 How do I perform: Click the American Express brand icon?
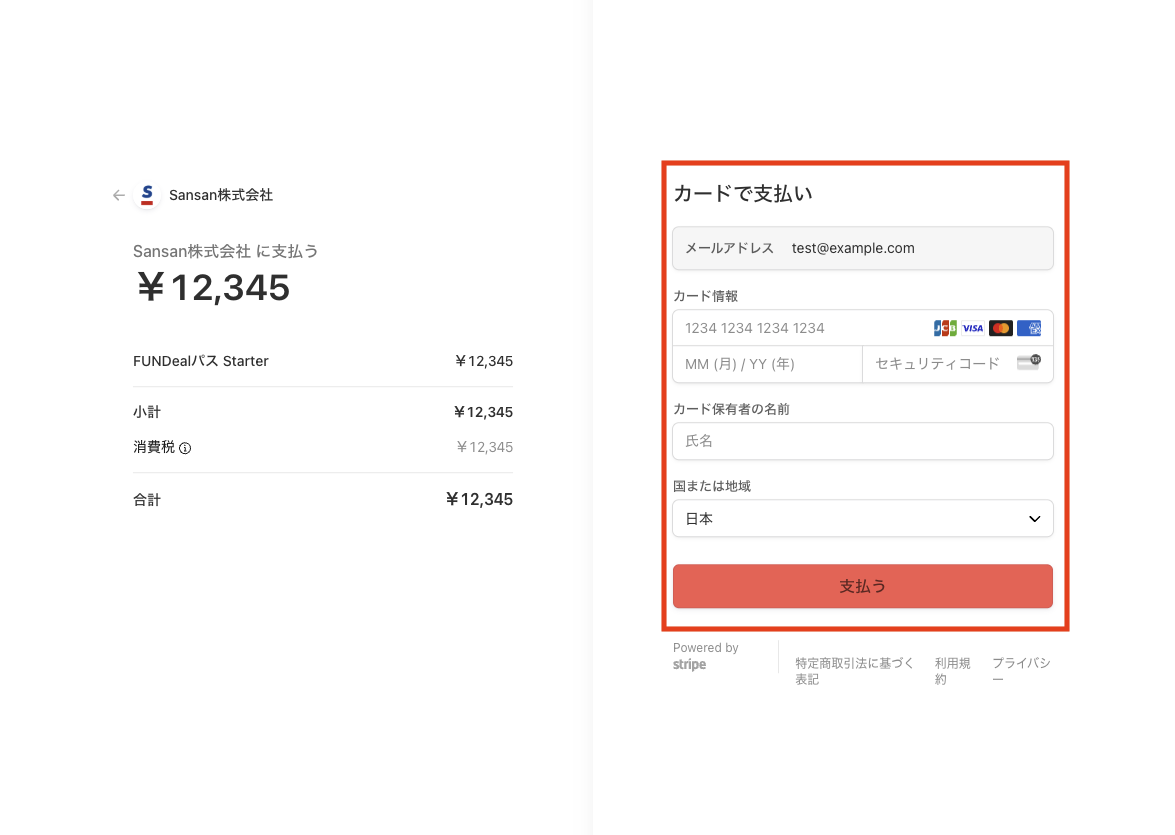coord(1029,328)
